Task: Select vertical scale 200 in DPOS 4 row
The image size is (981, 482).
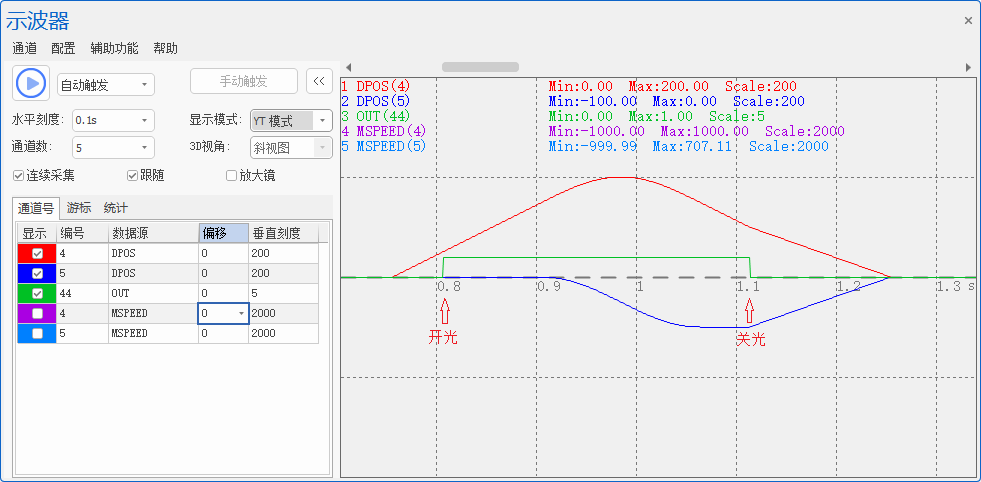Action: [283, 254]
